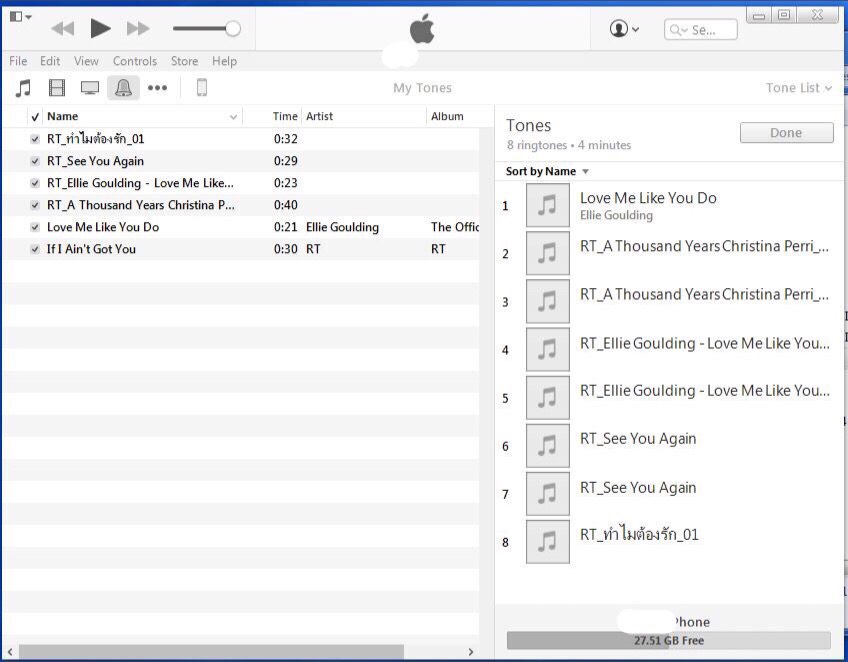
Task: Open the TV Shows library icon
Action: (90, 88)
